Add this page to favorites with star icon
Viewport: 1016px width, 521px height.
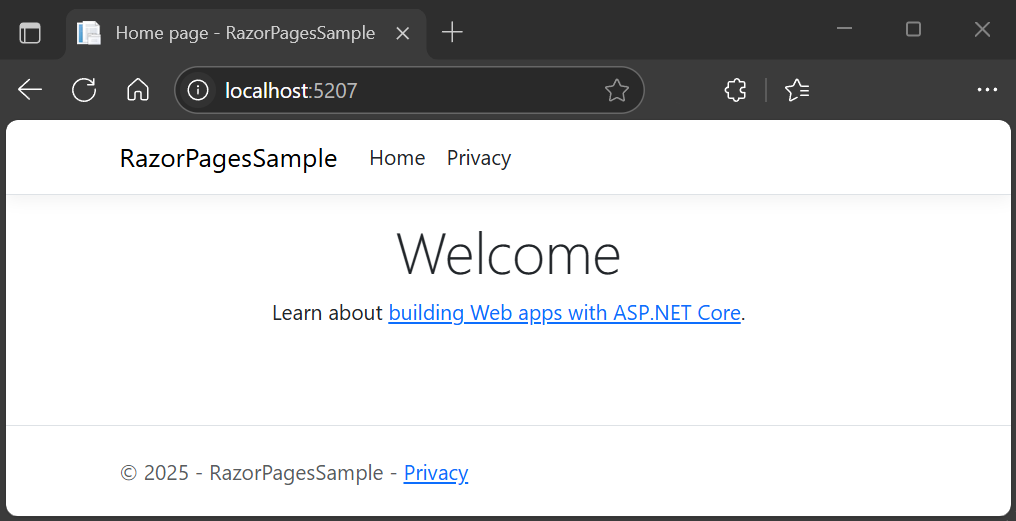617,91
